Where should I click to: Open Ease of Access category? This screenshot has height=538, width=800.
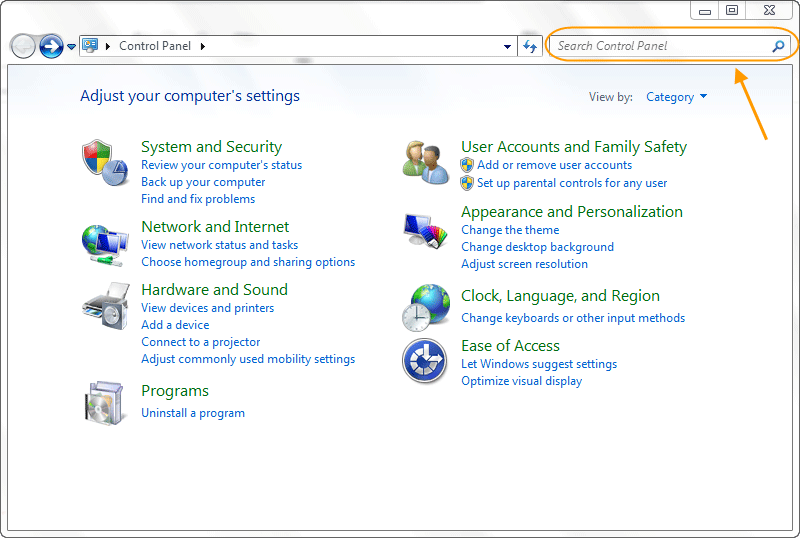tap(510, 346)
